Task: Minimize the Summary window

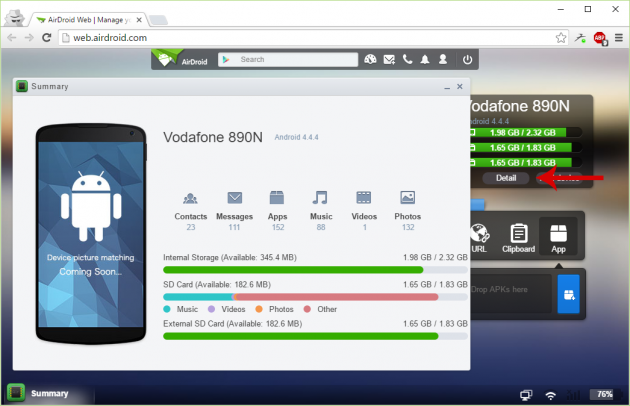Action: (447, 87)
